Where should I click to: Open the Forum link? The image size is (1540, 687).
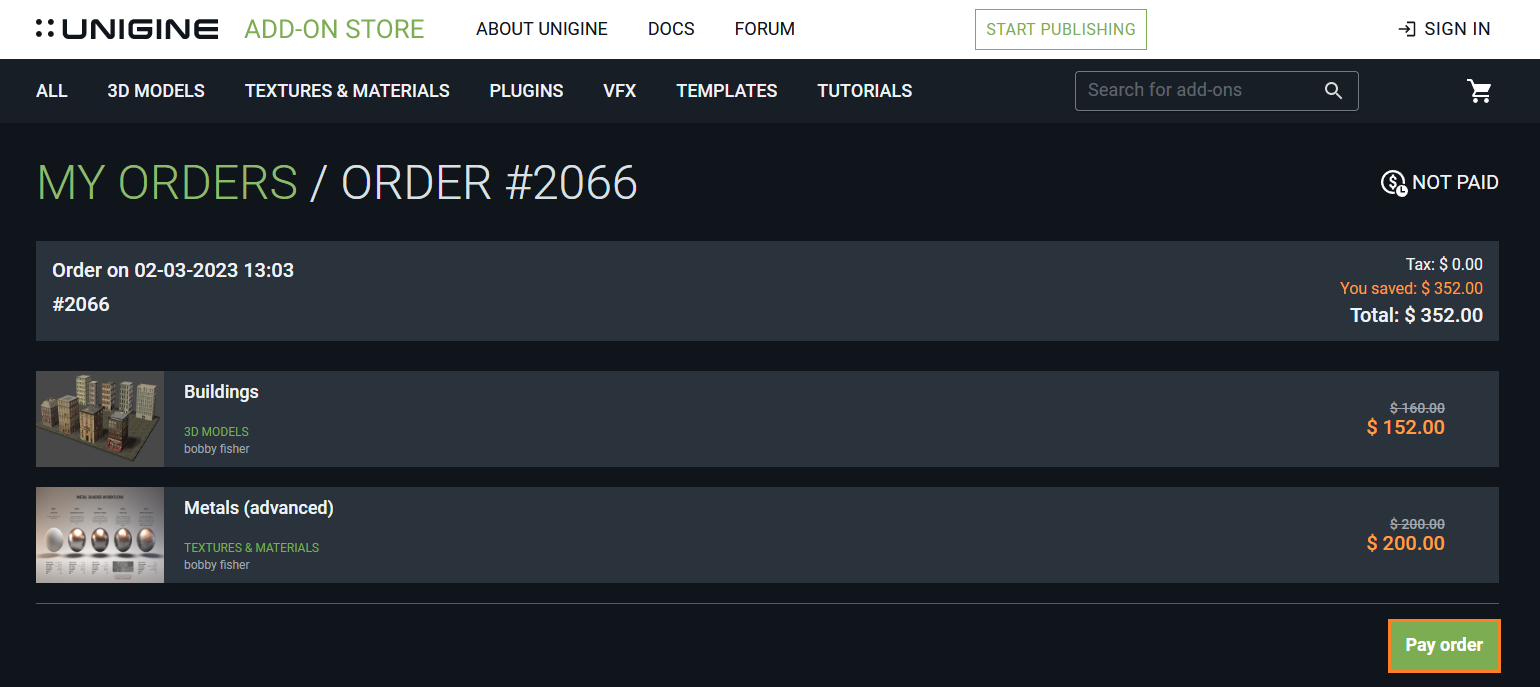pos(765,29)
